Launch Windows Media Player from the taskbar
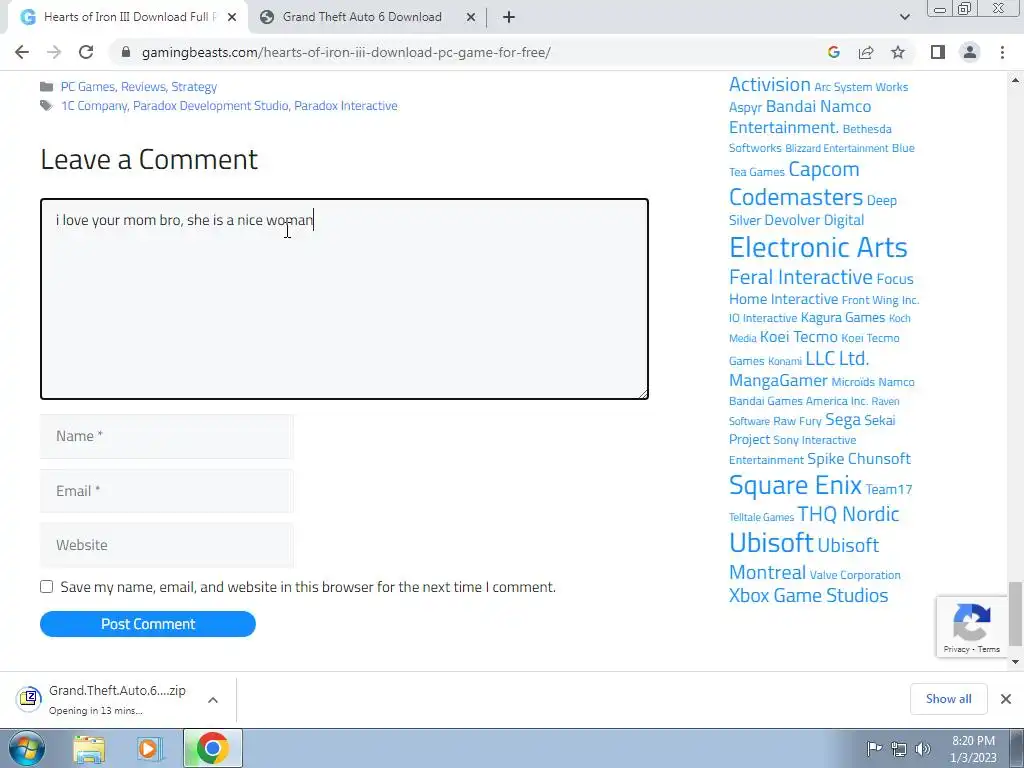The width and height of the screenshot is (1024, 768). pos(148,749)
